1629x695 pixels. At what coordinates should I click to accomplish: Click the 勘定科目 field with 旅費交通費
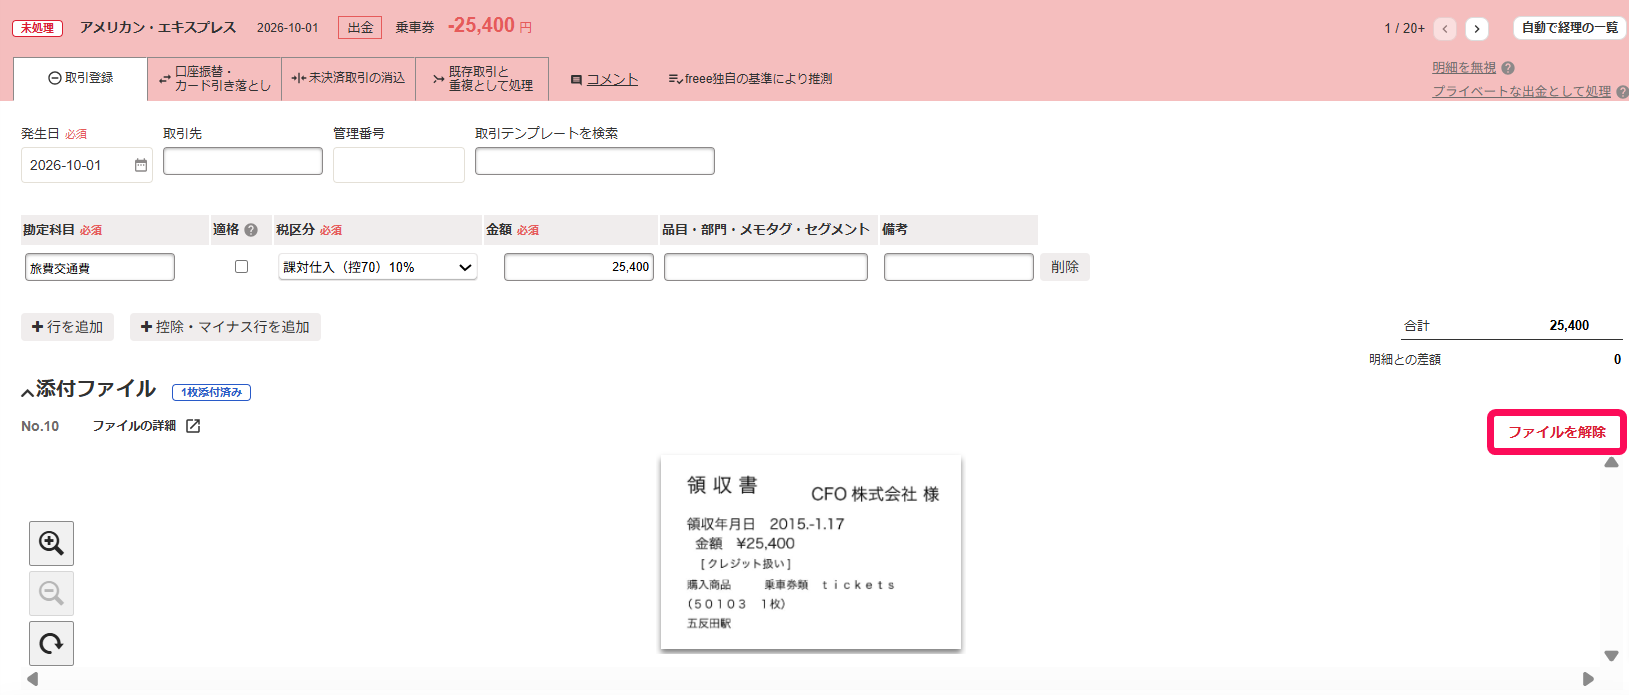coord(100,267)
